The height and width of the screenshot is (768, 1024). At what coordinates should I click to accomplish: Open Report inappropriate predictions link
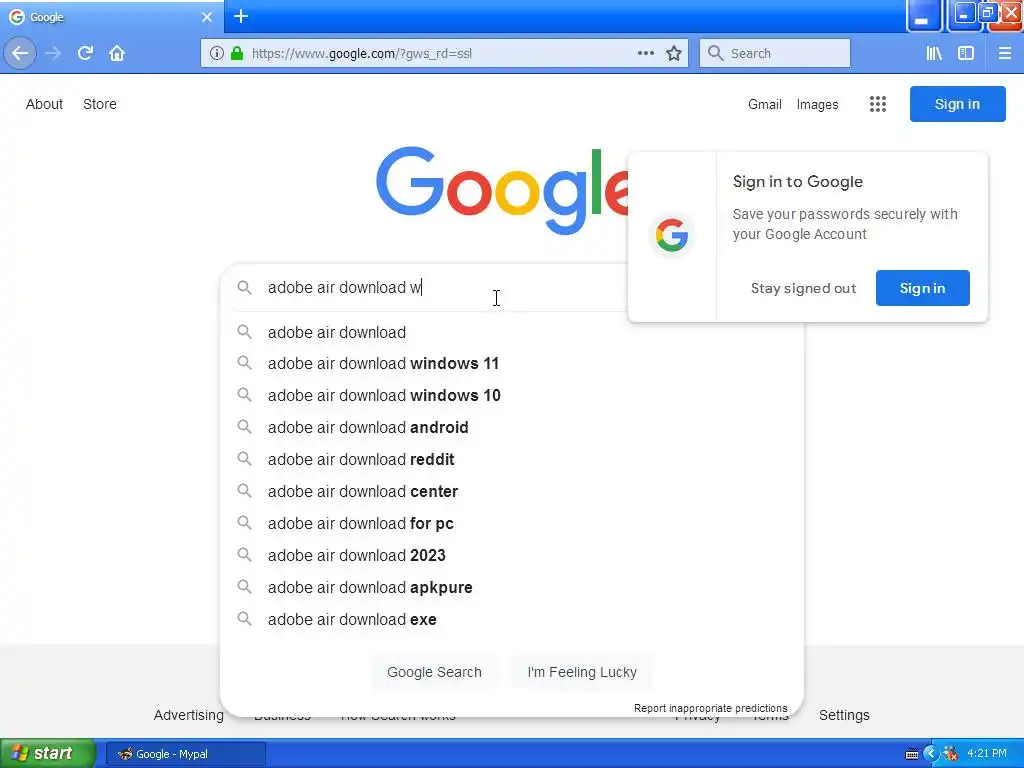tap(711, 708)
